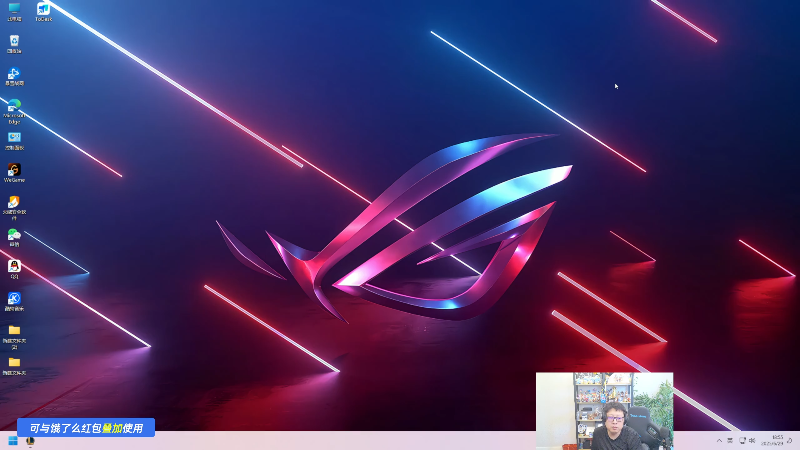Click the volume tray icon

[x=752, y=440]
